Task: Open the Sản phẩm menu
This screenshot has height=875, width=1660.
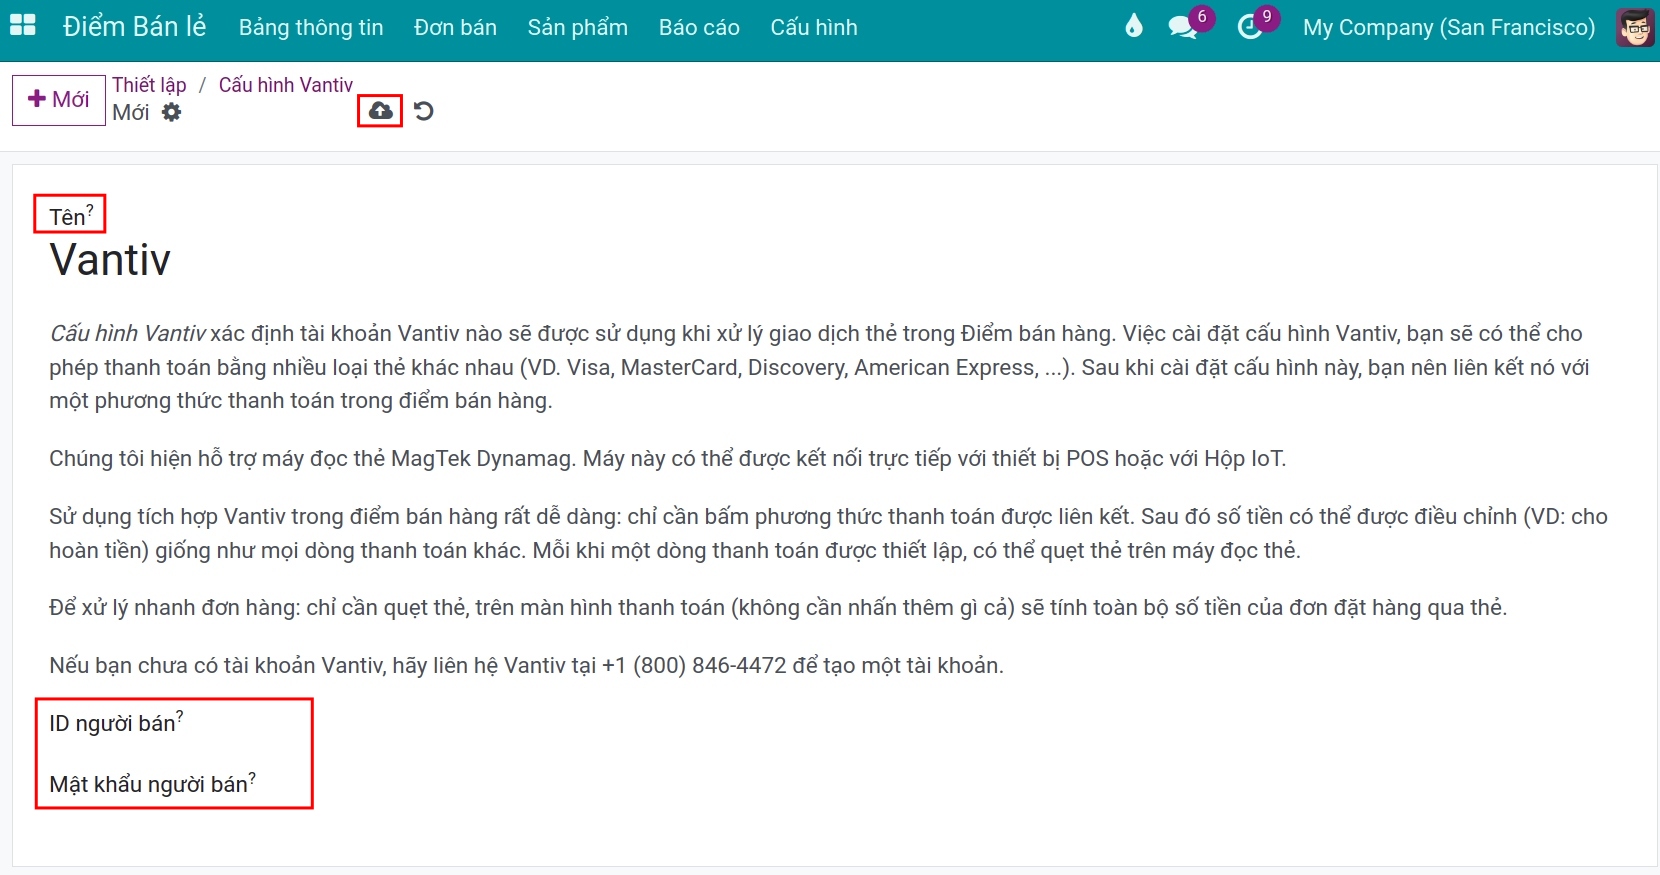Action: point(578,27)
